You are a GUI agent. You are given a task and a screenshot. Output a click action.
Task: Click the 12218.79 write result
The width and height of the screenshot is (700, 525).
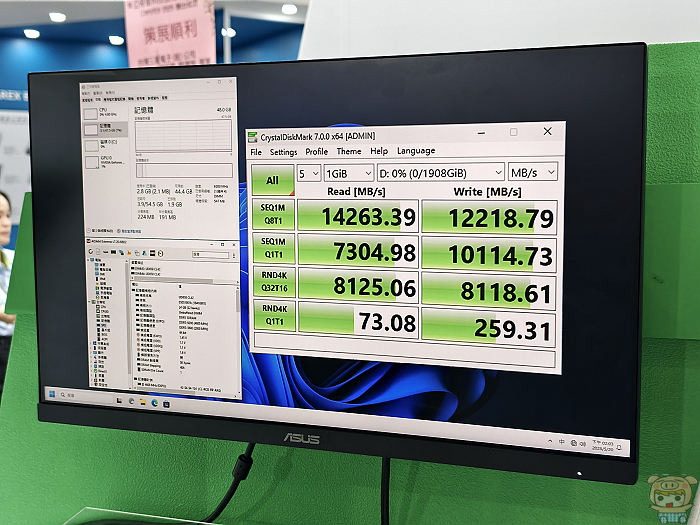tap(489, 217)
